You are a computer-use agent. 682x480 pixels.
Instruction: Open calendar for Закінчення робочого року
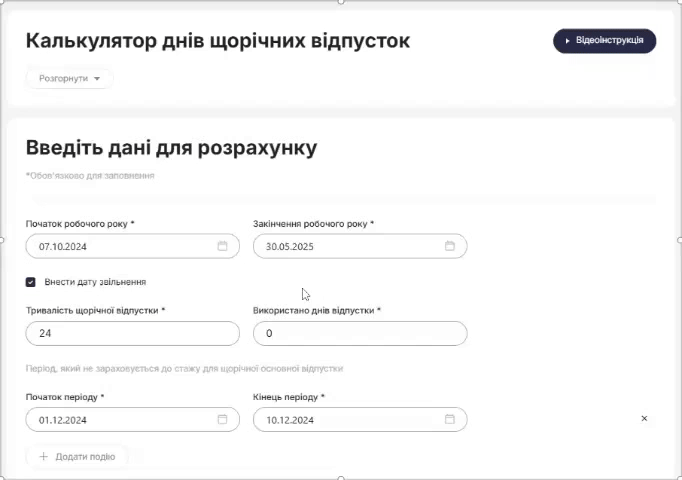450,246
